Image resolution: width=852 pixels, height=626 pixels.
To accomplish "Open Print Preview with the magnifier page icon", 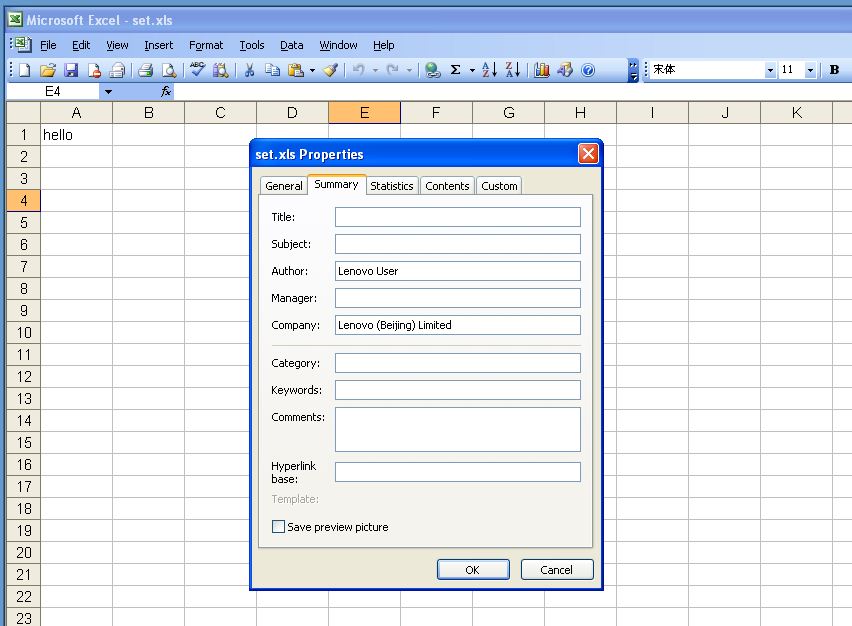I will tap(169, 70).
